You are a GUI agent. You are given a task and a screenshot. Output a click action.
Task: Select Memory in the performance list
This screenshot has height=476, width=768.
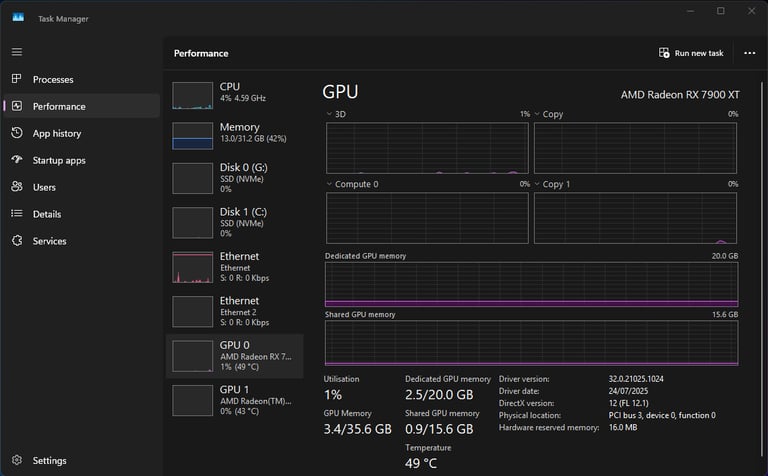click(x=234, y=134)
